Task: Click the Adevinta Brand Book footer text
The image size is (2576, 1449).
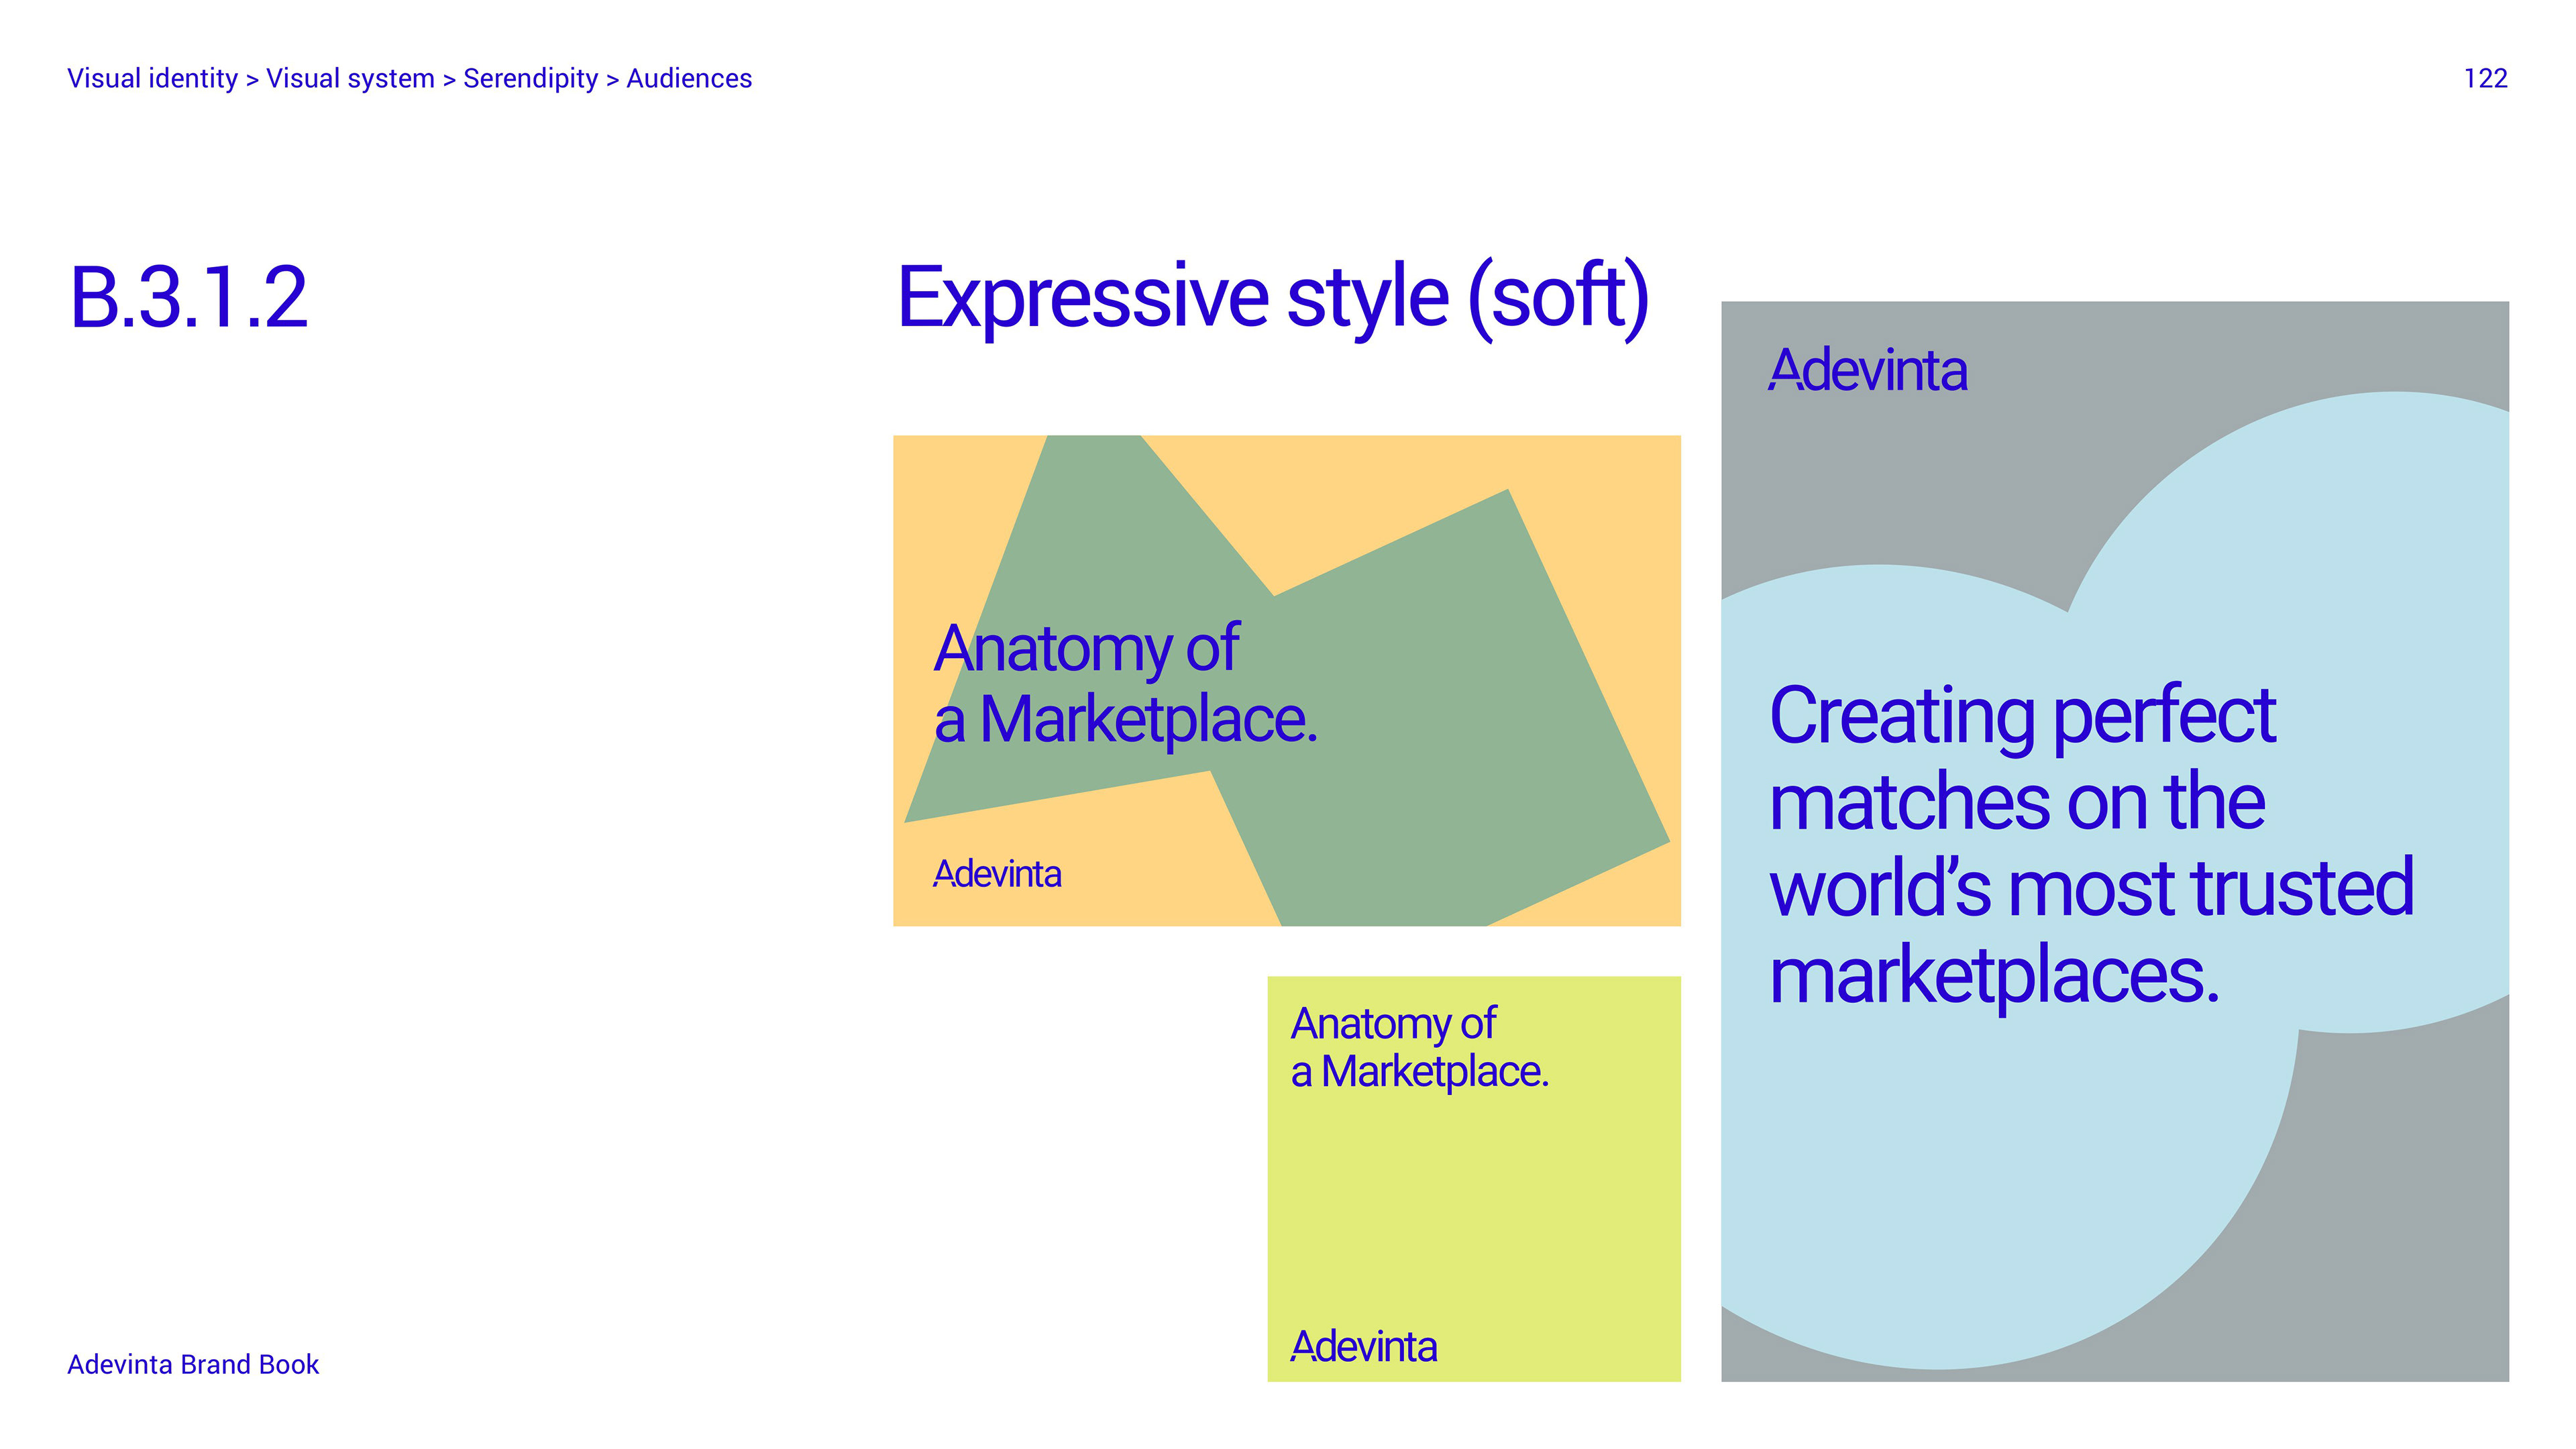Action: click(193, 1364)
